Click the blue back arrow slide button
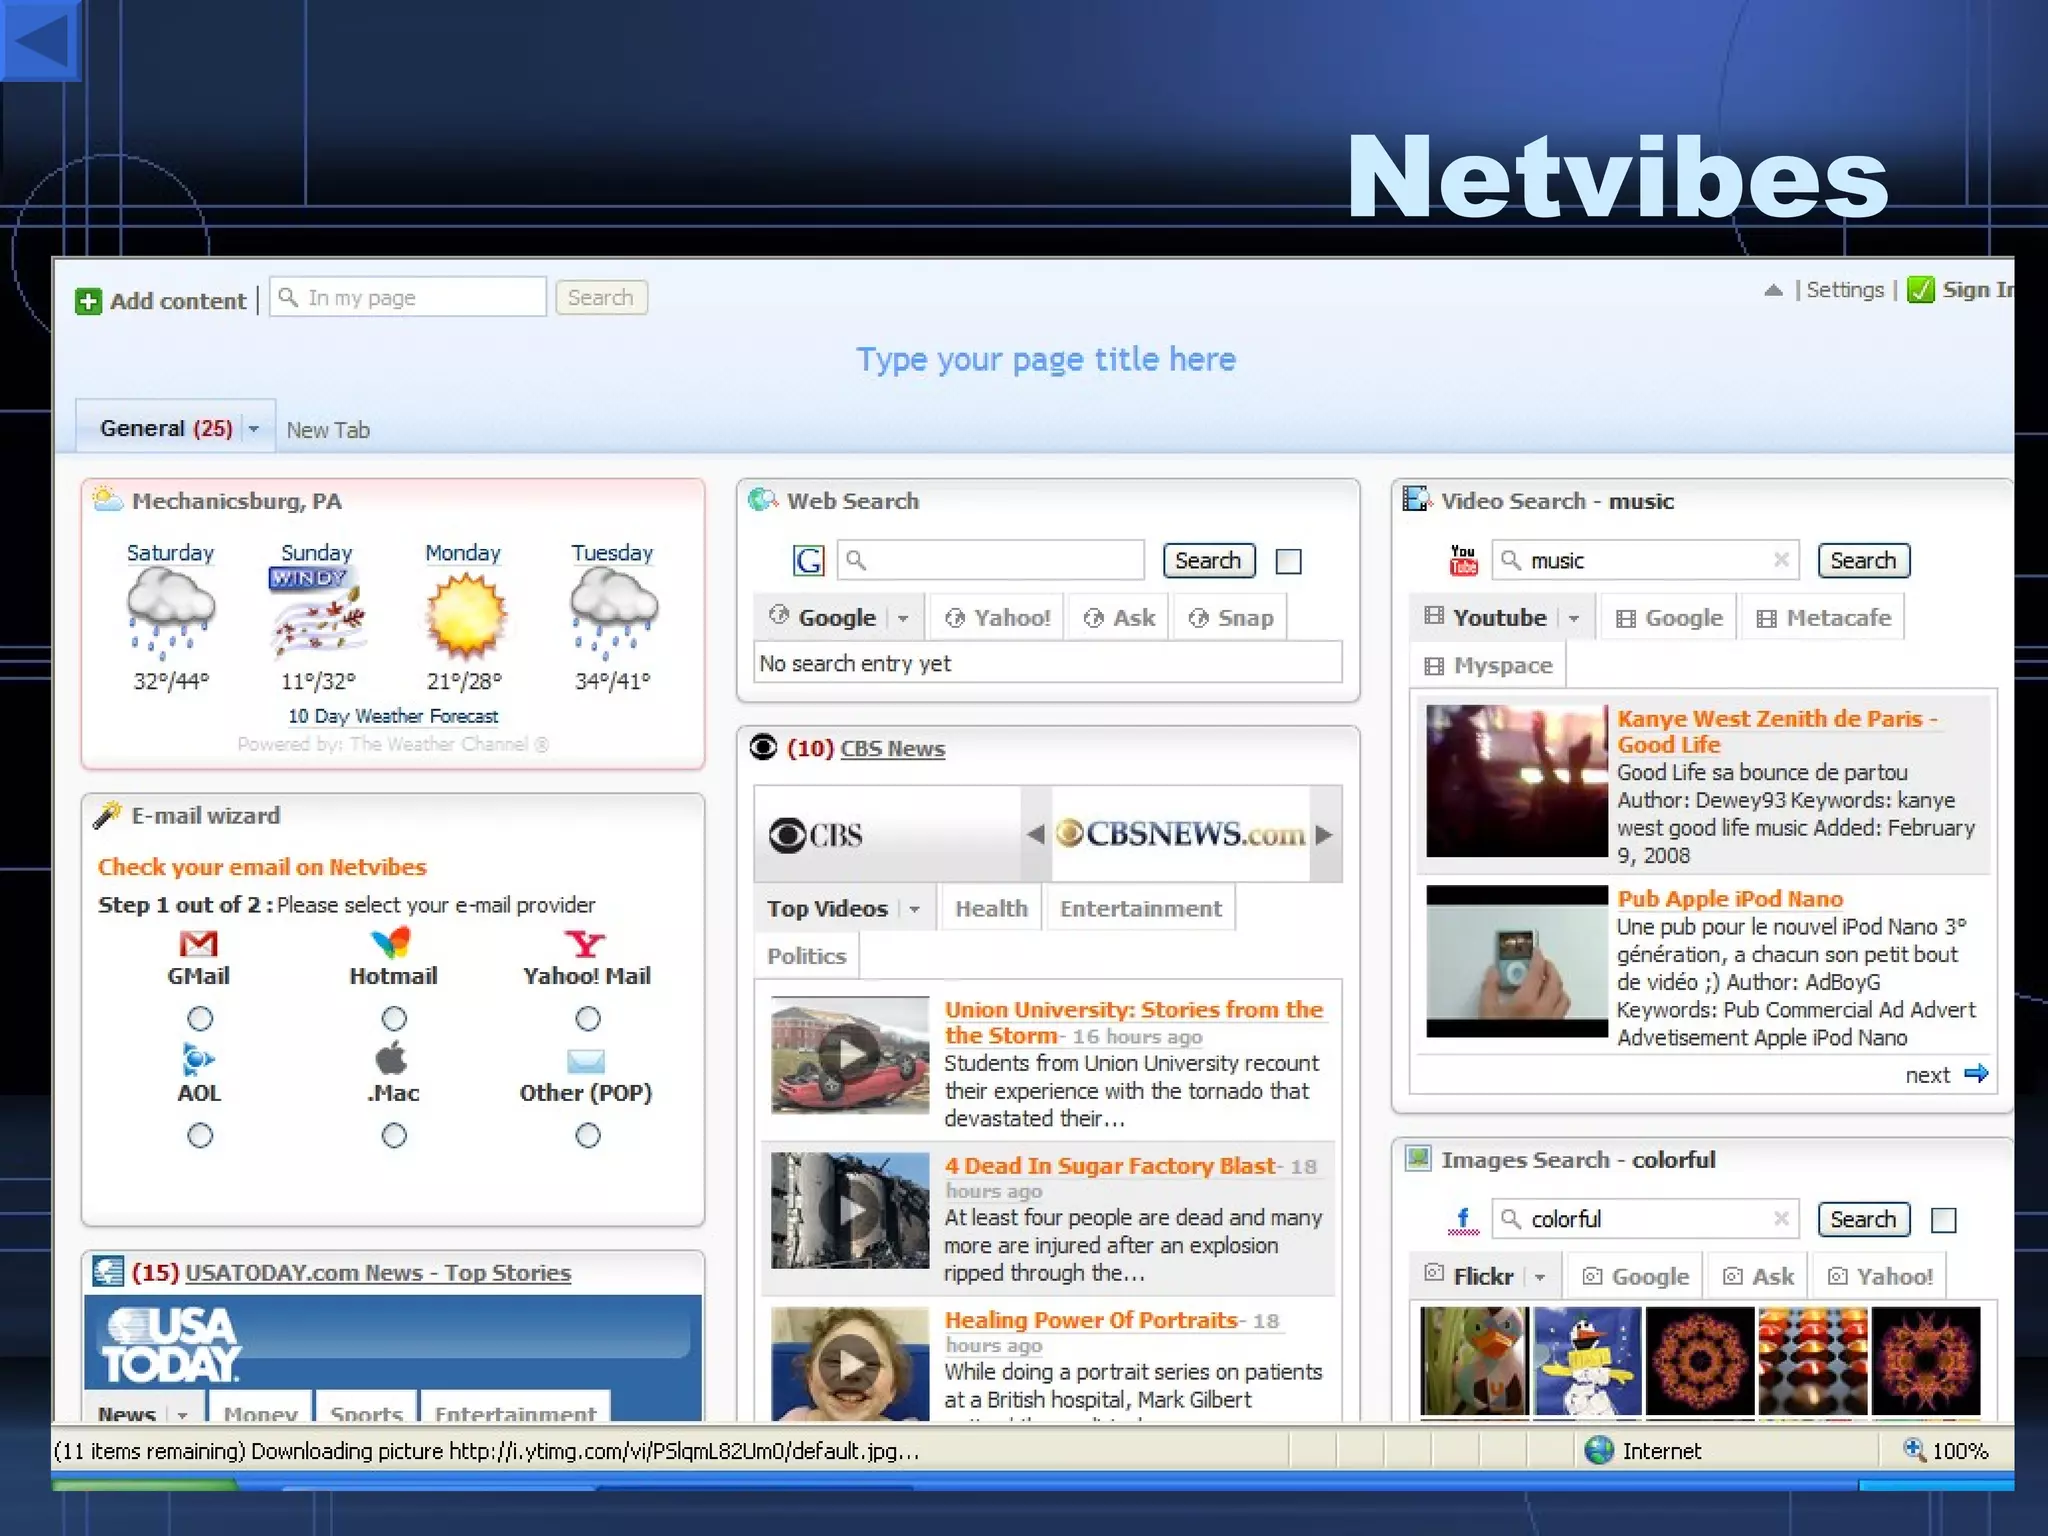This screenshot has height=1536, width=2048. [x=40, y=40]
